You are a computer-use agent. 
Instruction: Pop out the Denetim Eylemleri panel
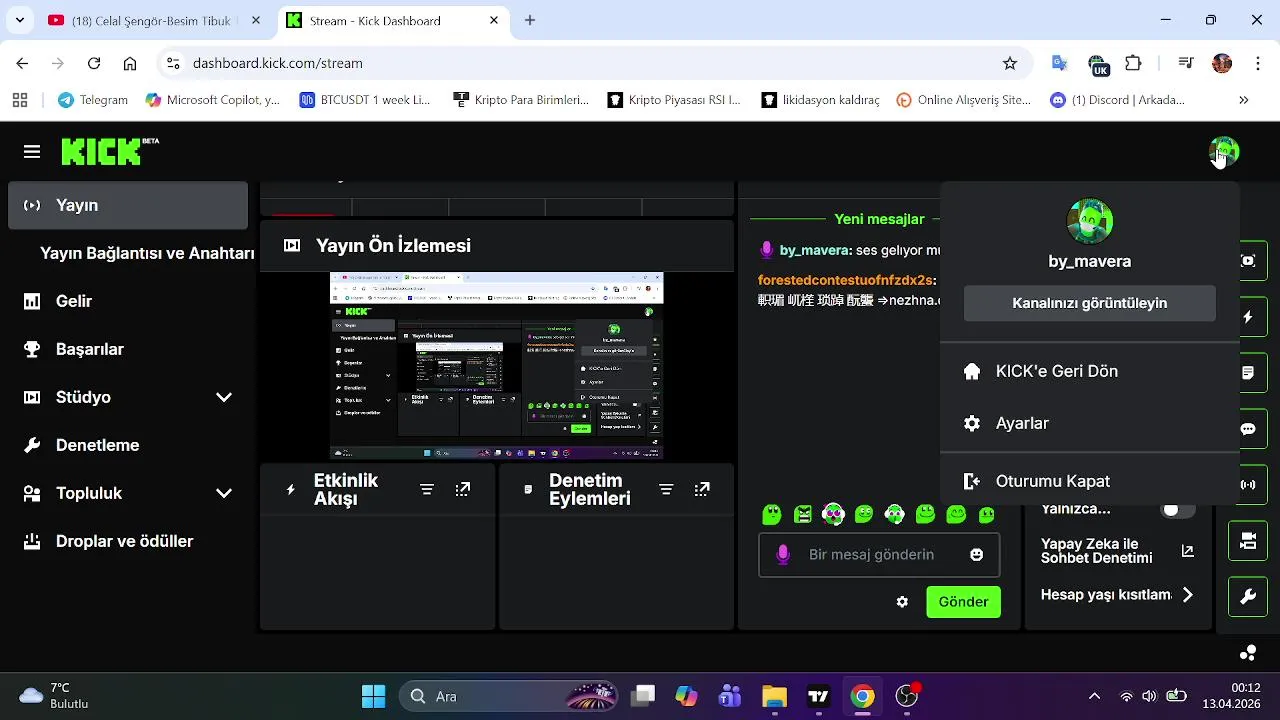[x=702, y=489]
